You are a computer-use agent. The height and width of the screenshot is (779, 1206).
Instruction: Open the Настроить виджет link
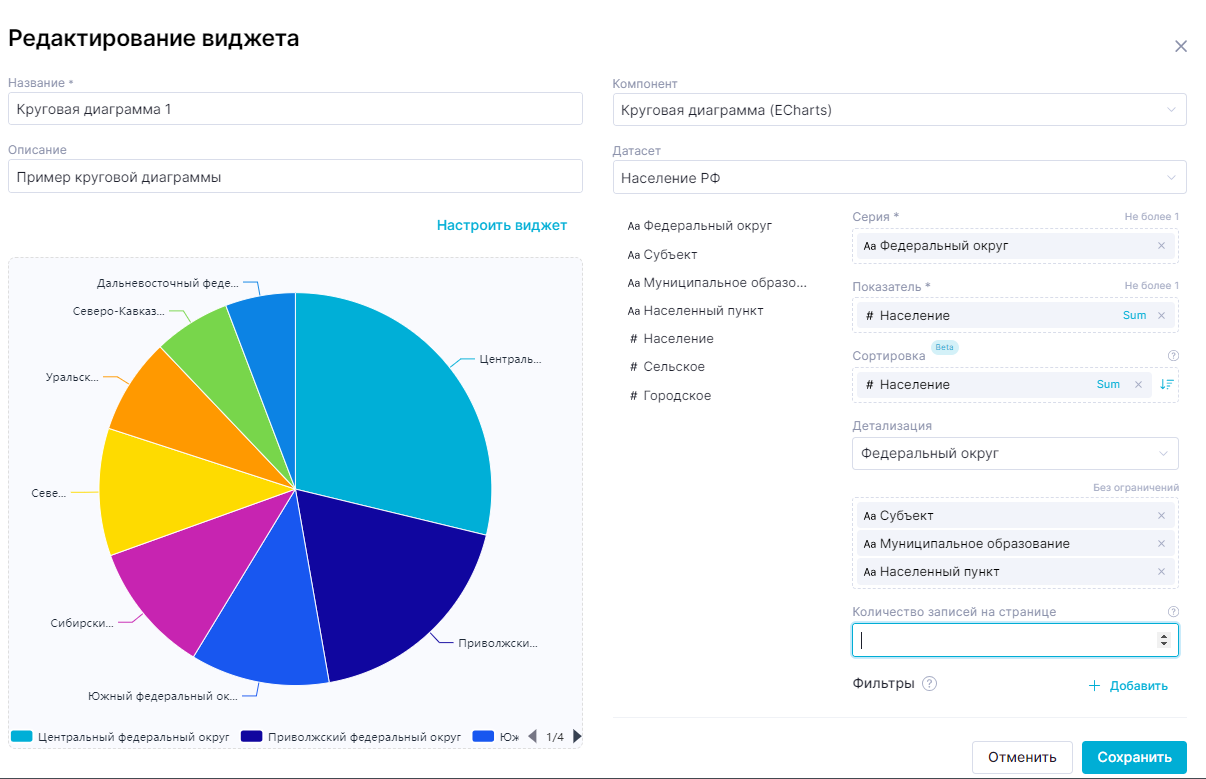click(501, 226)
